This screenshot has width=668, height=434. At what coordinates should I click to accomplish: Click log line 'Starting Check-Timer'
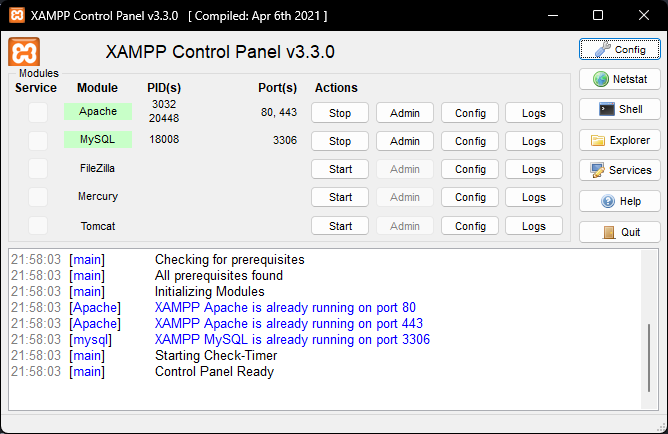point(216,356)
